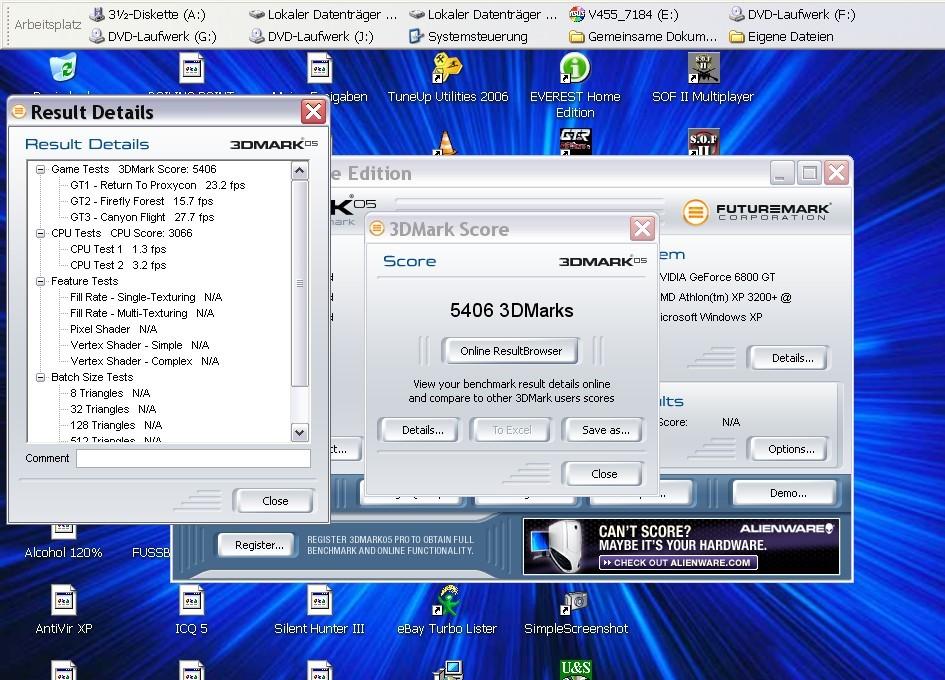This screenshot has height=680, width=945.
Task: Select the Recycle Bin desktop icon
Action: [x=63, y=68]
